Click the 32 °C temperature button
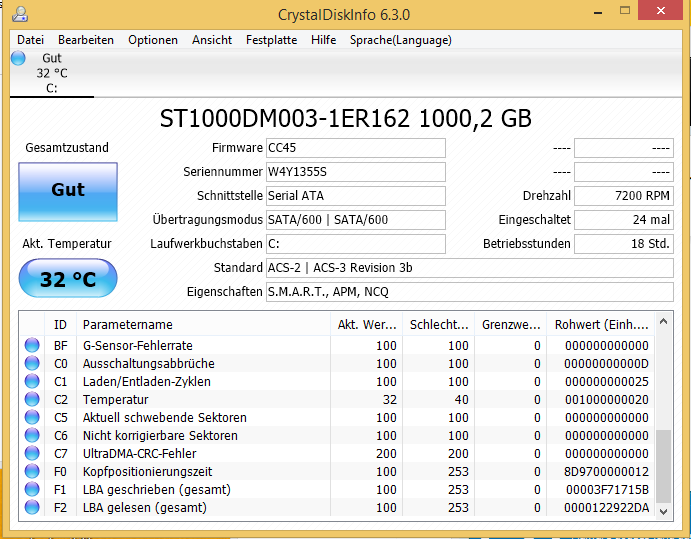Viewport: 691px width, 539px height. [68, 279]
